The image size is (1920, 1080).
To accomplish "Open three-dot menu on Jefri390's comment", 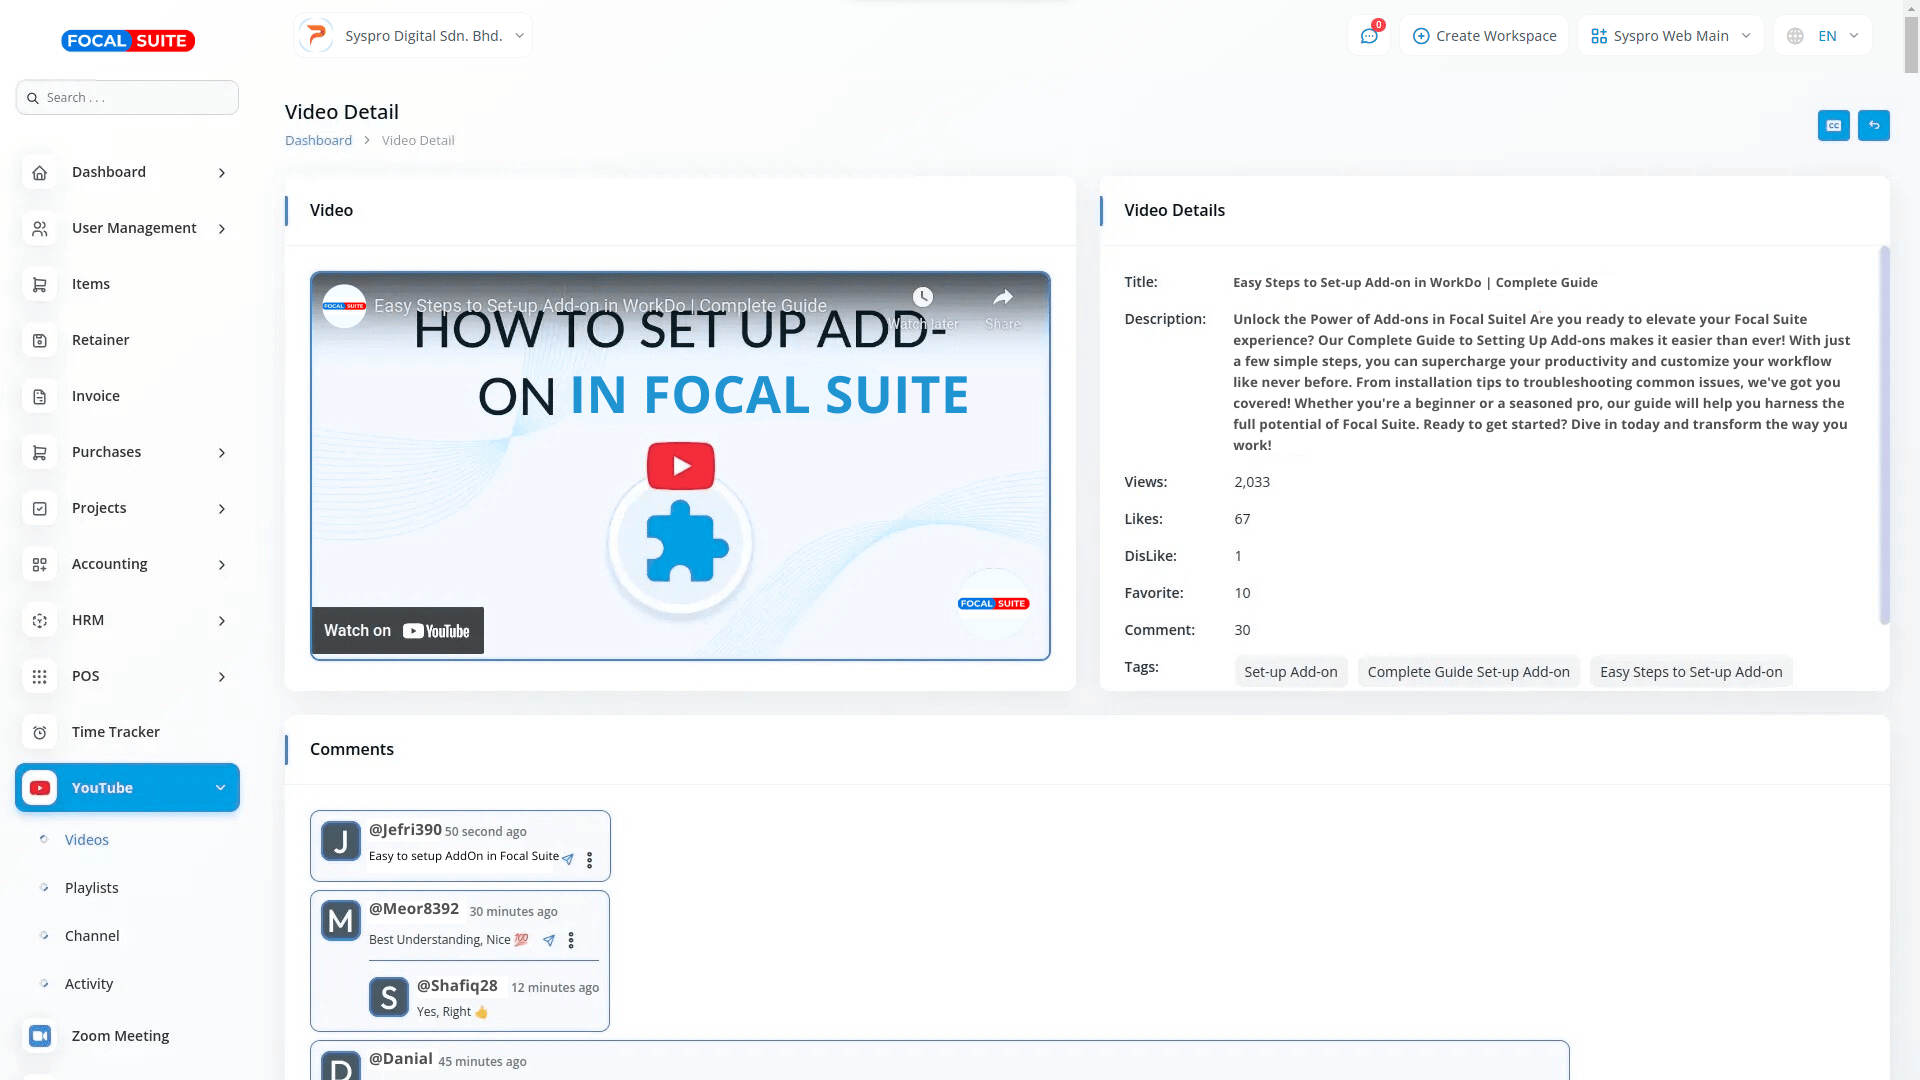I will [589, 860].
